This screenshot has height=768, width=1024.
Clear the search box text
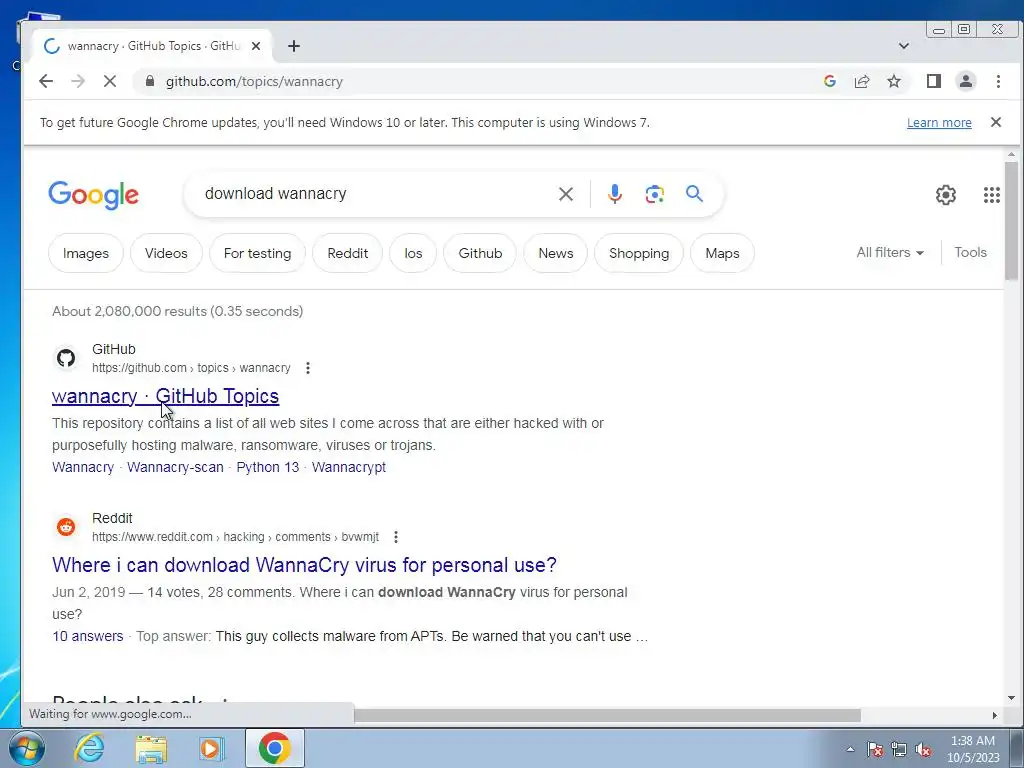point(566,194)
